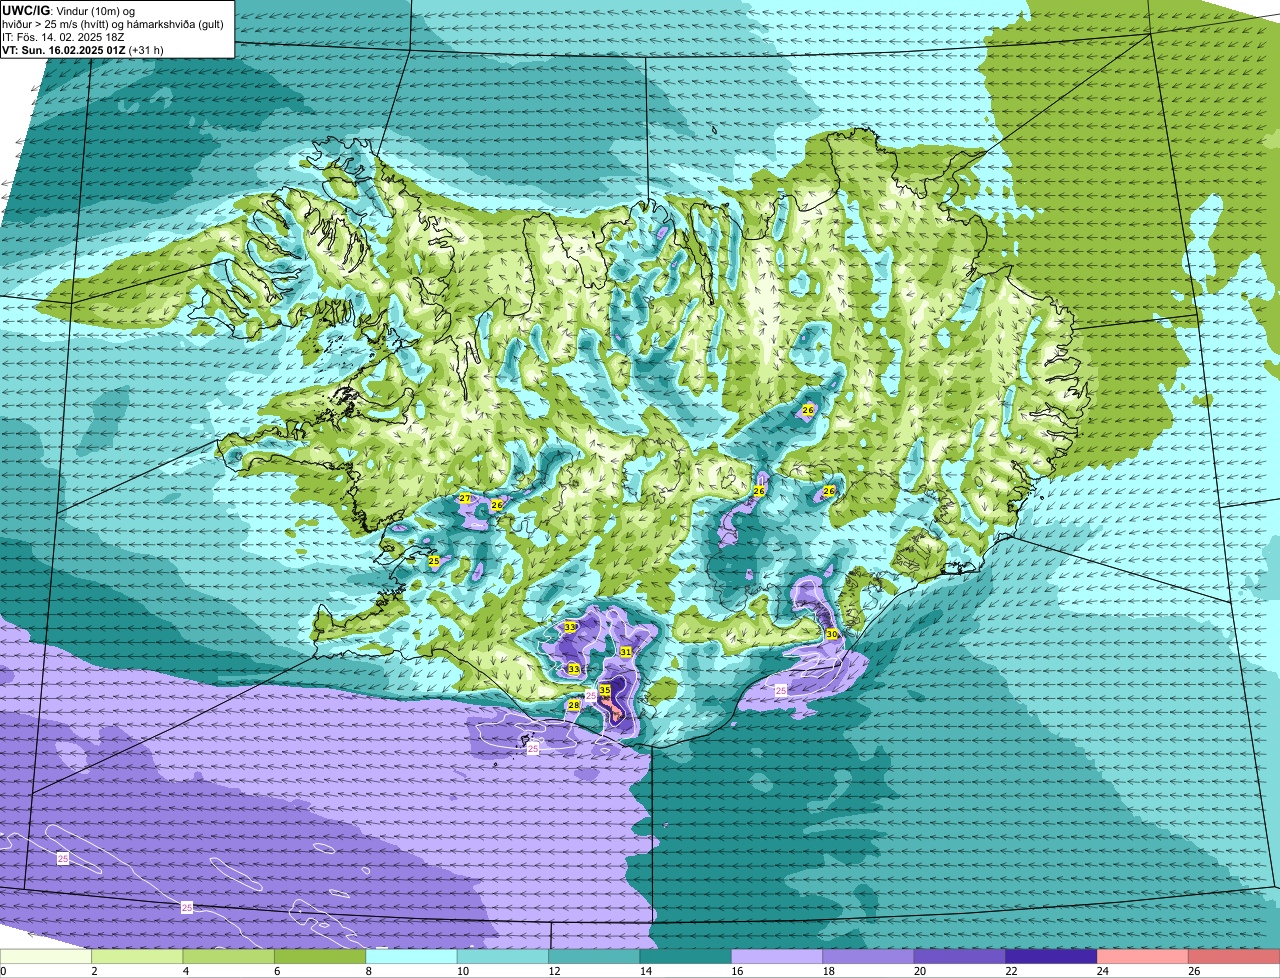Click the olive green 6–8 legend swatch

pyautogui.click(x=320, y=956)
